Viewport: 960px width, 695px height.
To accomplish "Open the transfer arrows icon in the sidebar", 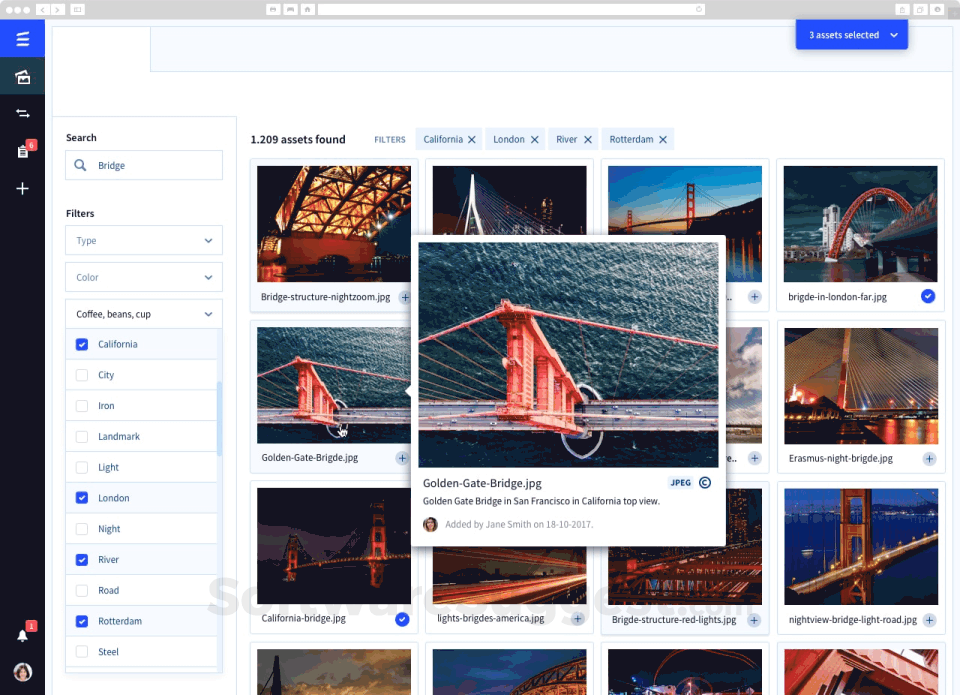I will 22,114.
